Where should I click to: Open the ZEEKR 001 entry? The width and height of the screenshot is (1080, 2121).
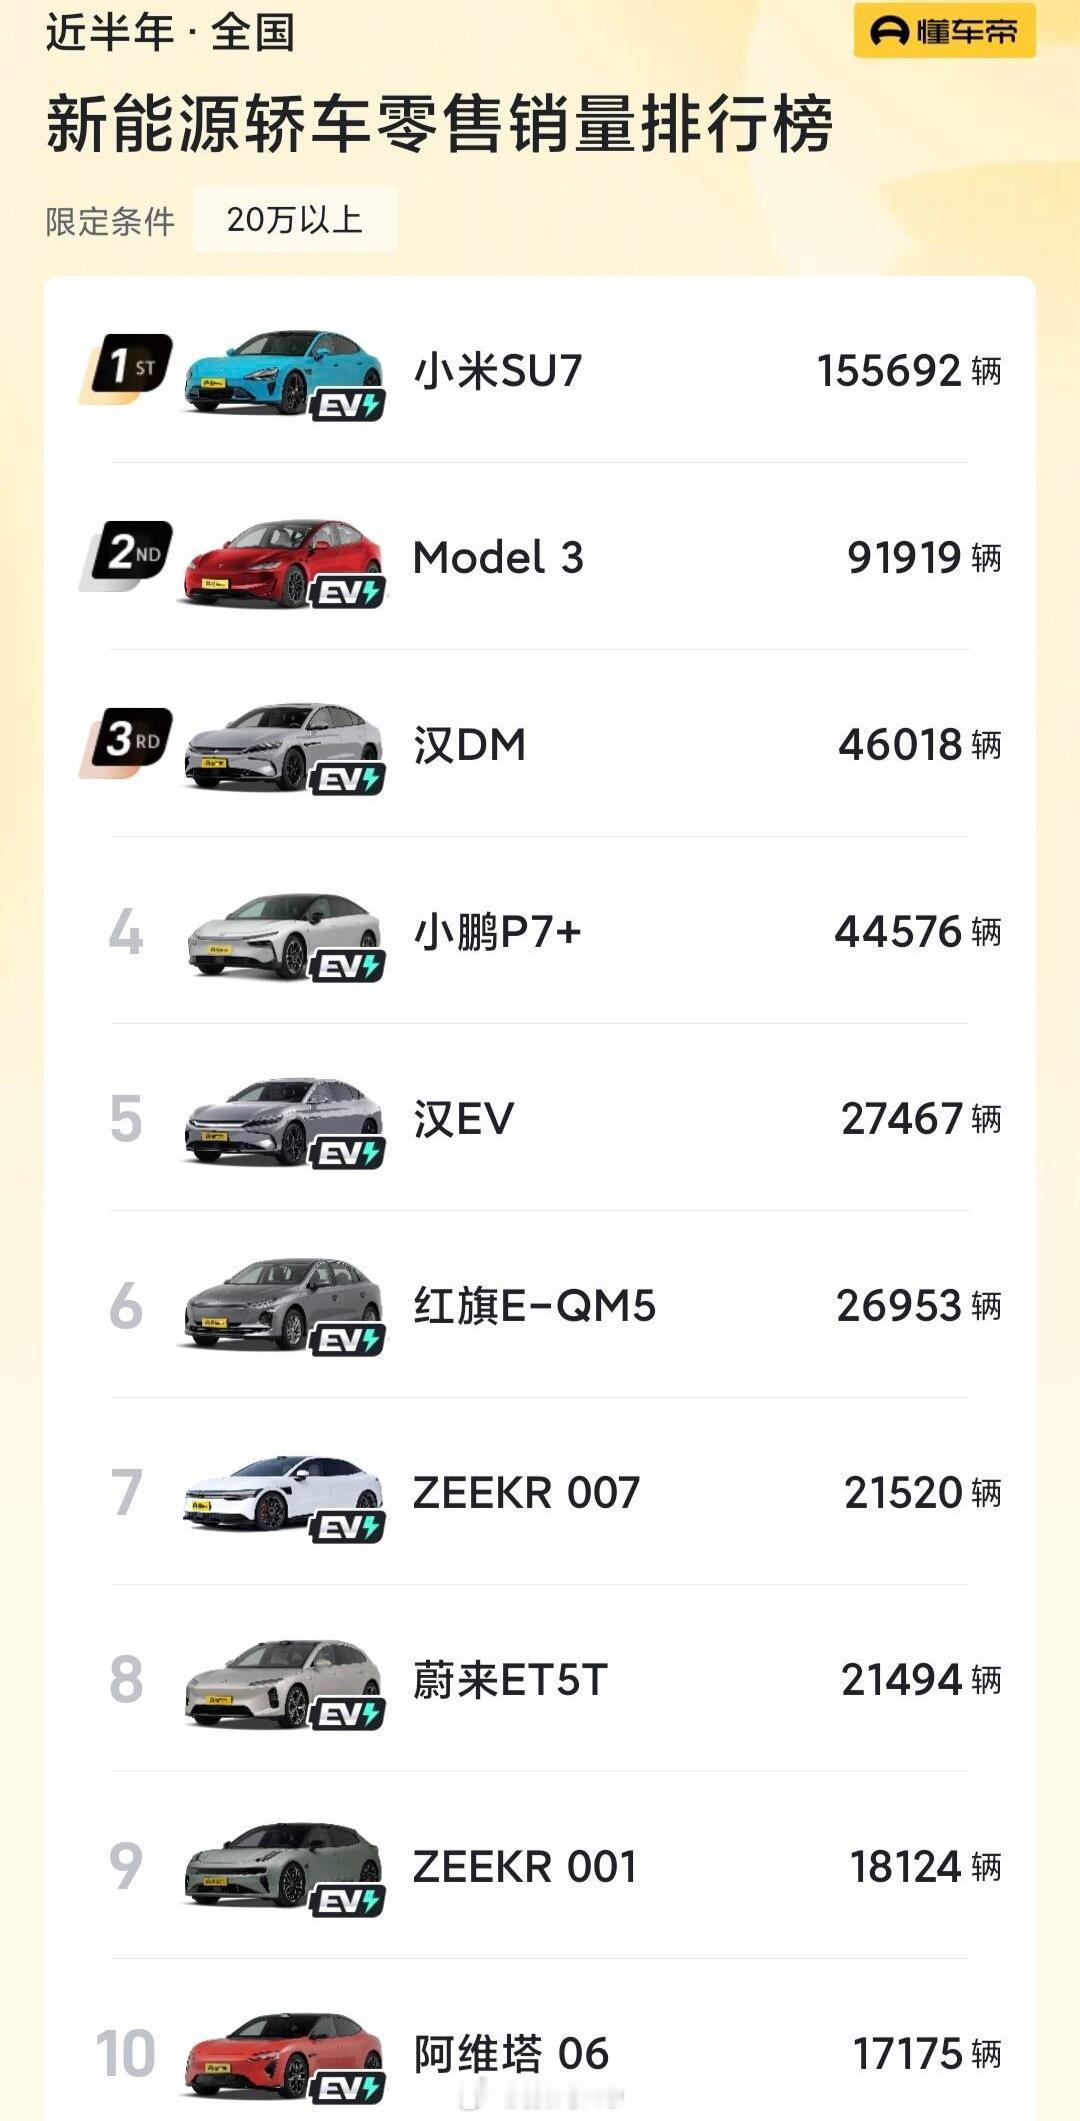coord(540,1866)
